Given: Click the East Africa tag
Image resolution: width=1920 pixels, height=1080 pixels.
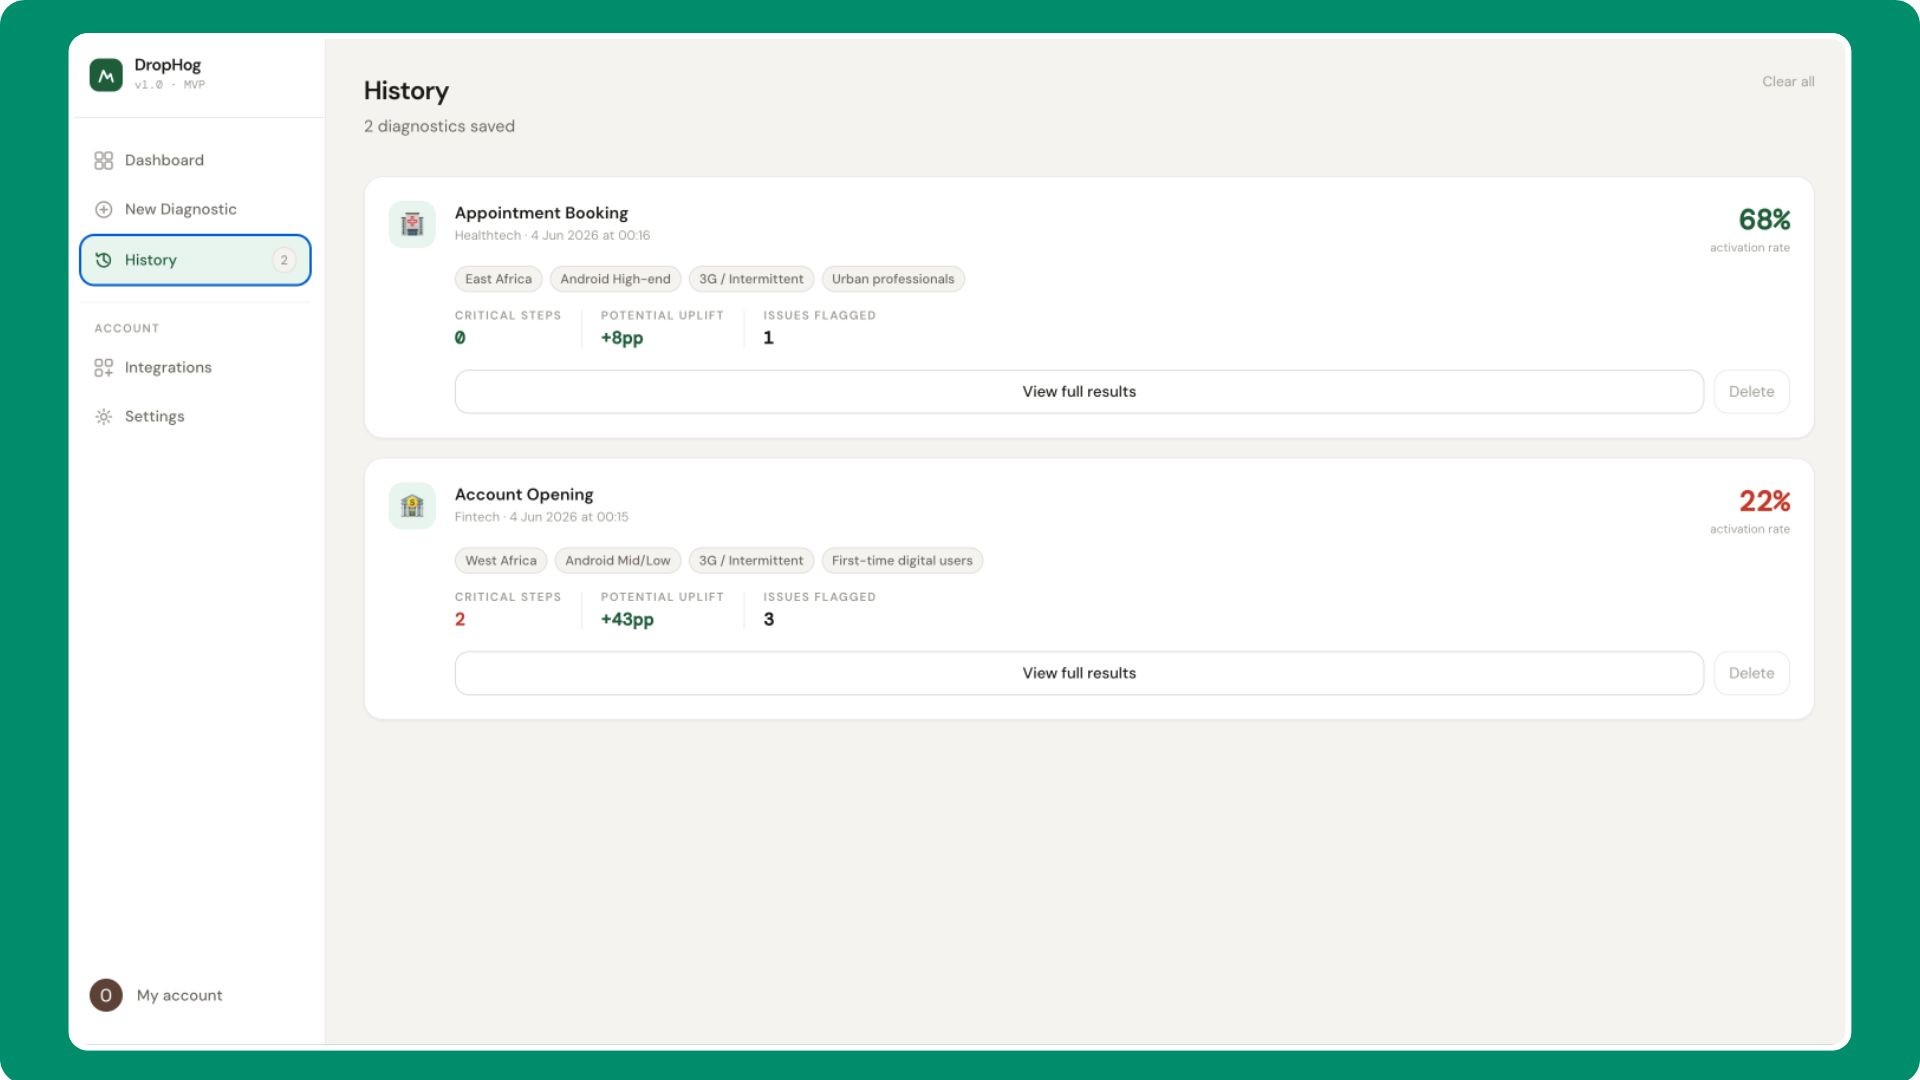Looking at the screenshot, I should tap(498, 279).
